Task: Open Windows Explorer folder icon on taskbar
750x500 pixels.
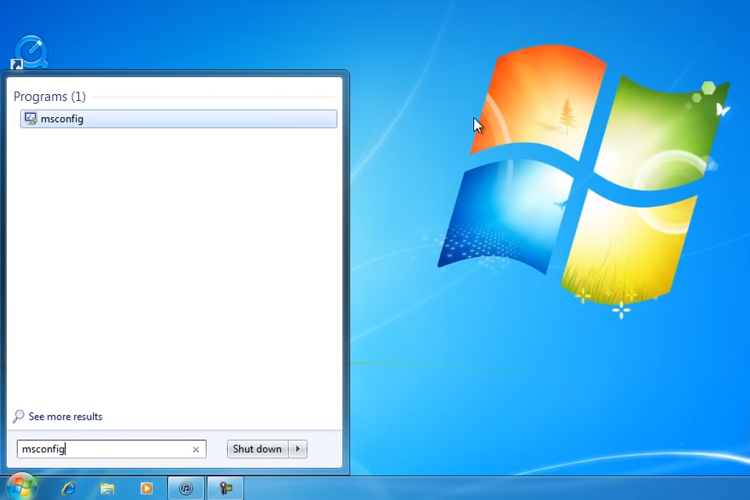Action: pos(107,488)
